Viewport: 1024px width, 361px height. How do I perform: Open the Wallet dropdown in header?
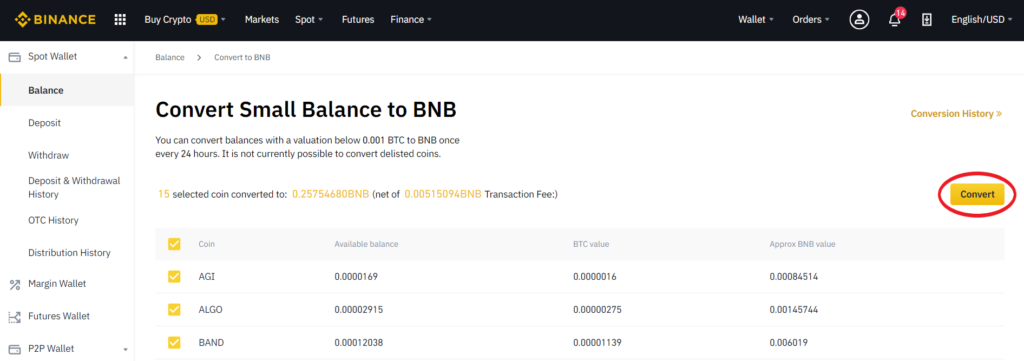(756, 20)
